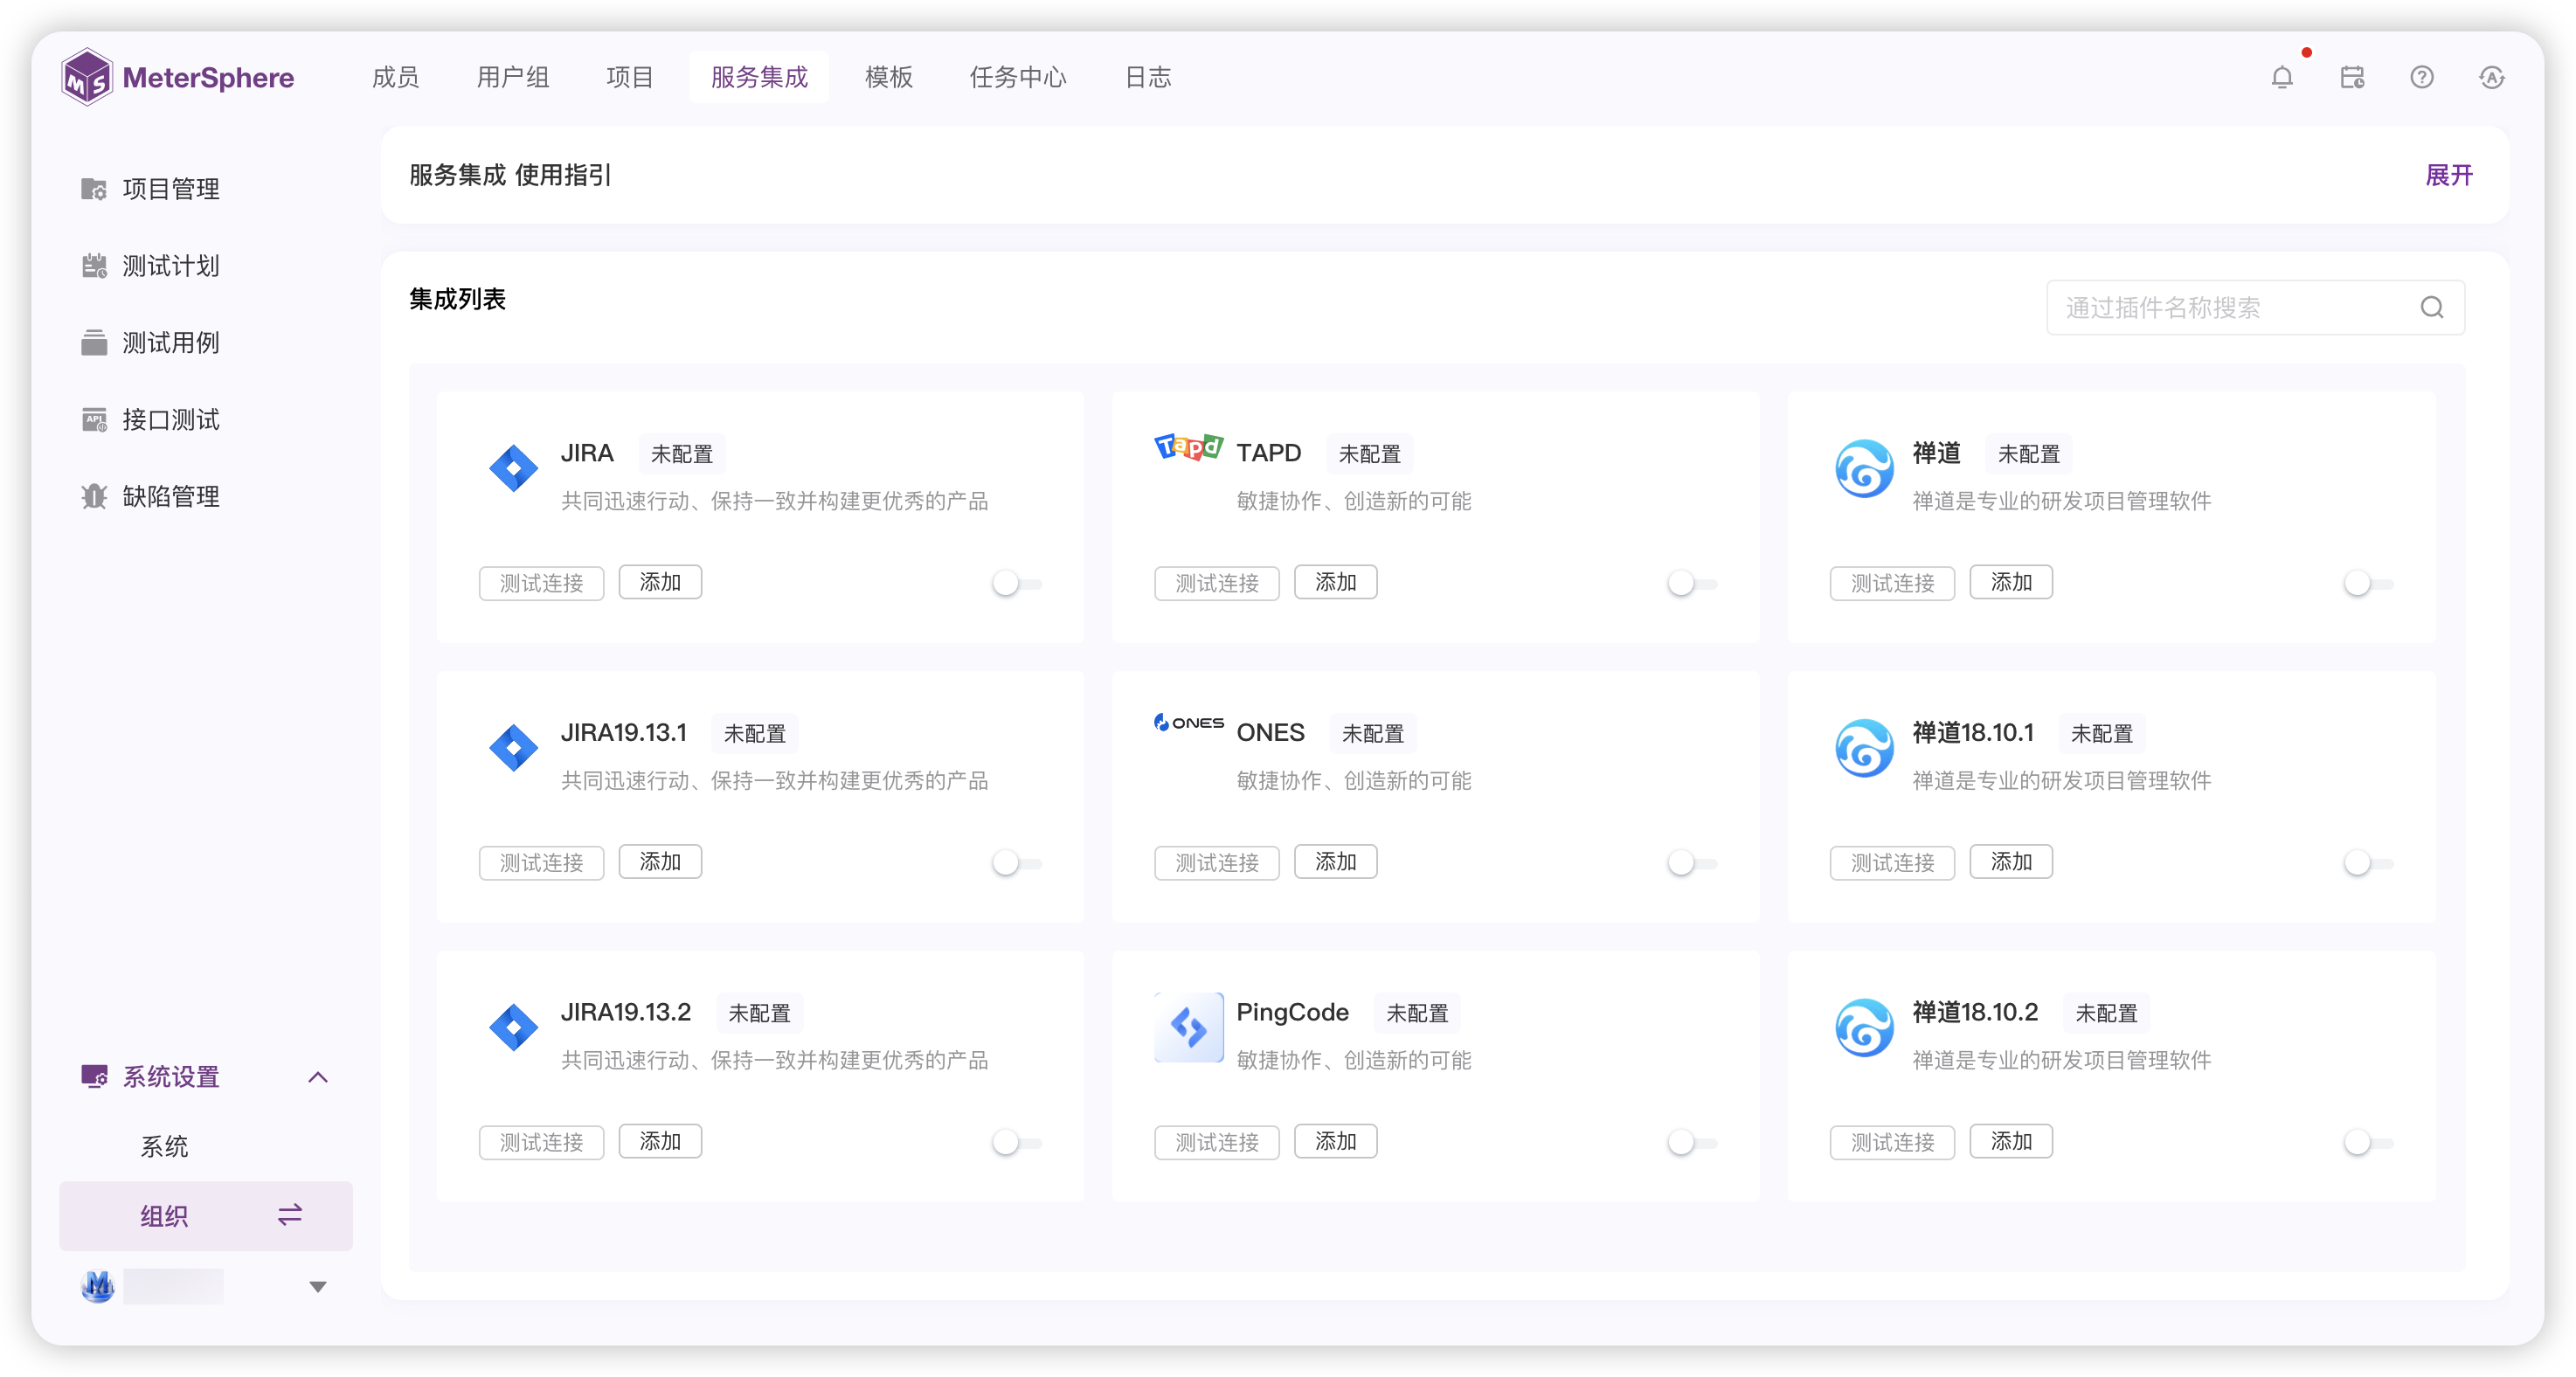Click 添加 on the 禅道18.10.1 card
This screenshot has width=2576, height=1377.
coord(2011,862)
